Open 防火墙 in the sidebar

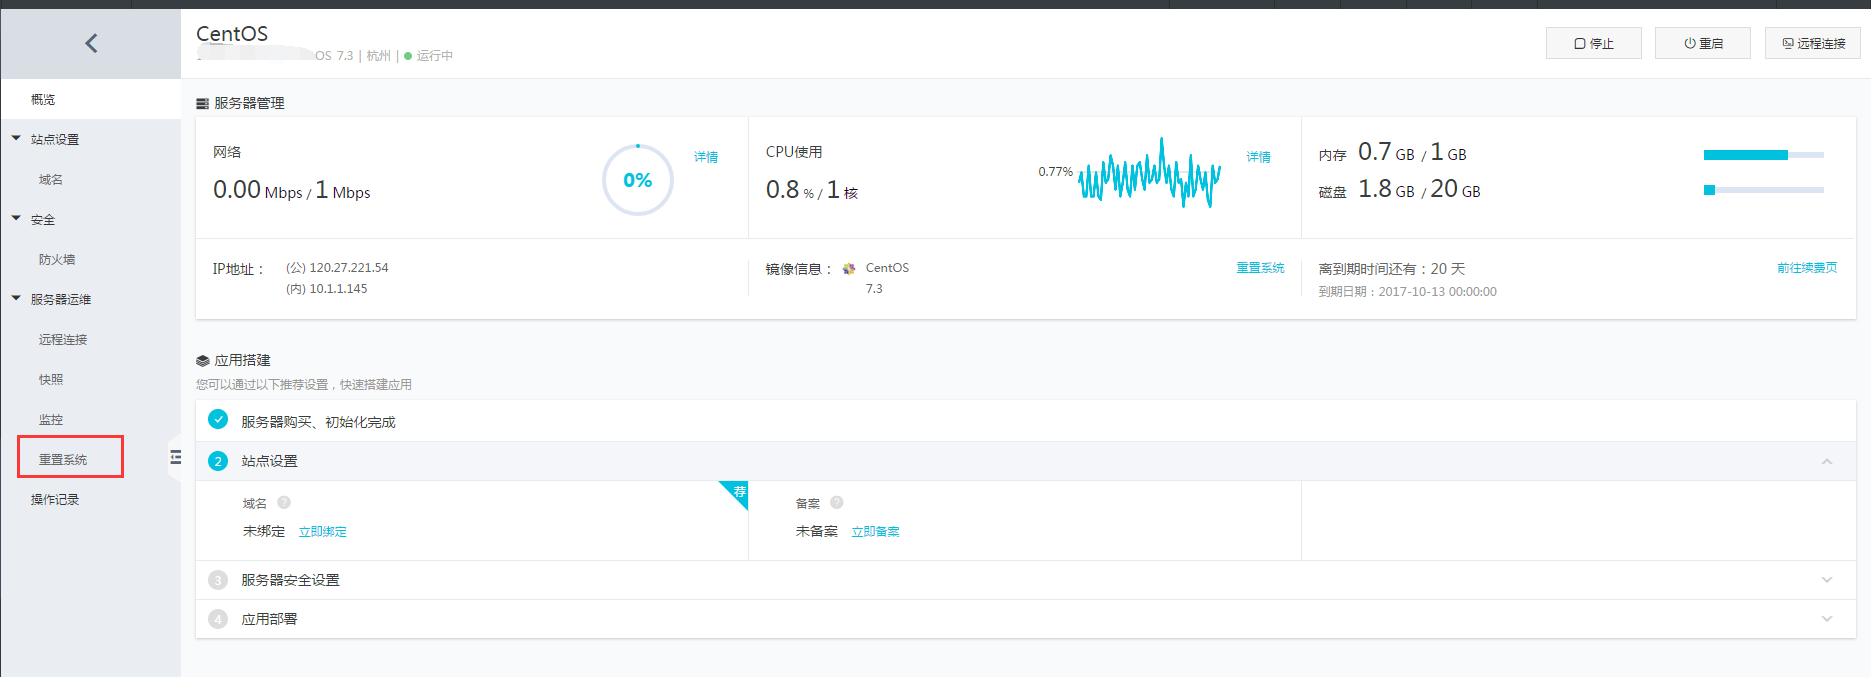57,260
